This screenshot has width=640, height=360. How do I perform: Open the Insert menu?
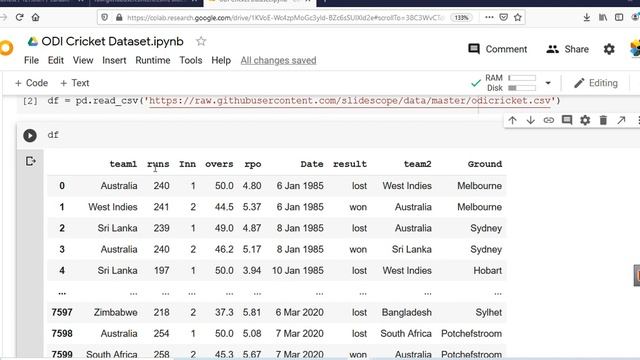pyautogui.click(x=114, y=60)
